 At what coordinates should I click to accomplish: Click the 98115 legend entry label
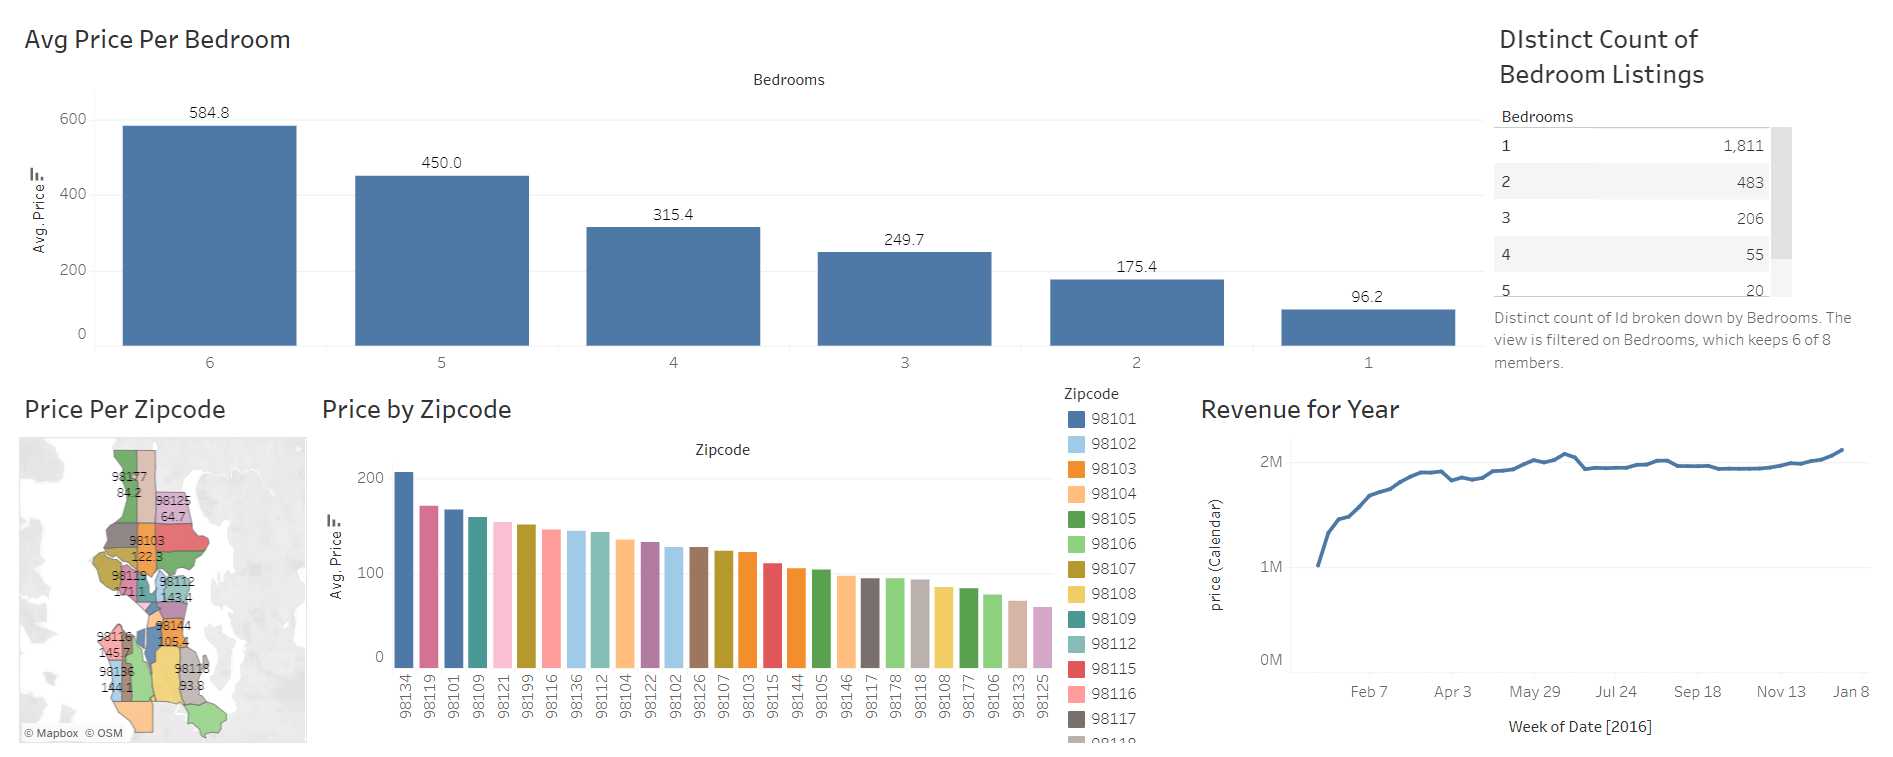tap(1113, 669)
